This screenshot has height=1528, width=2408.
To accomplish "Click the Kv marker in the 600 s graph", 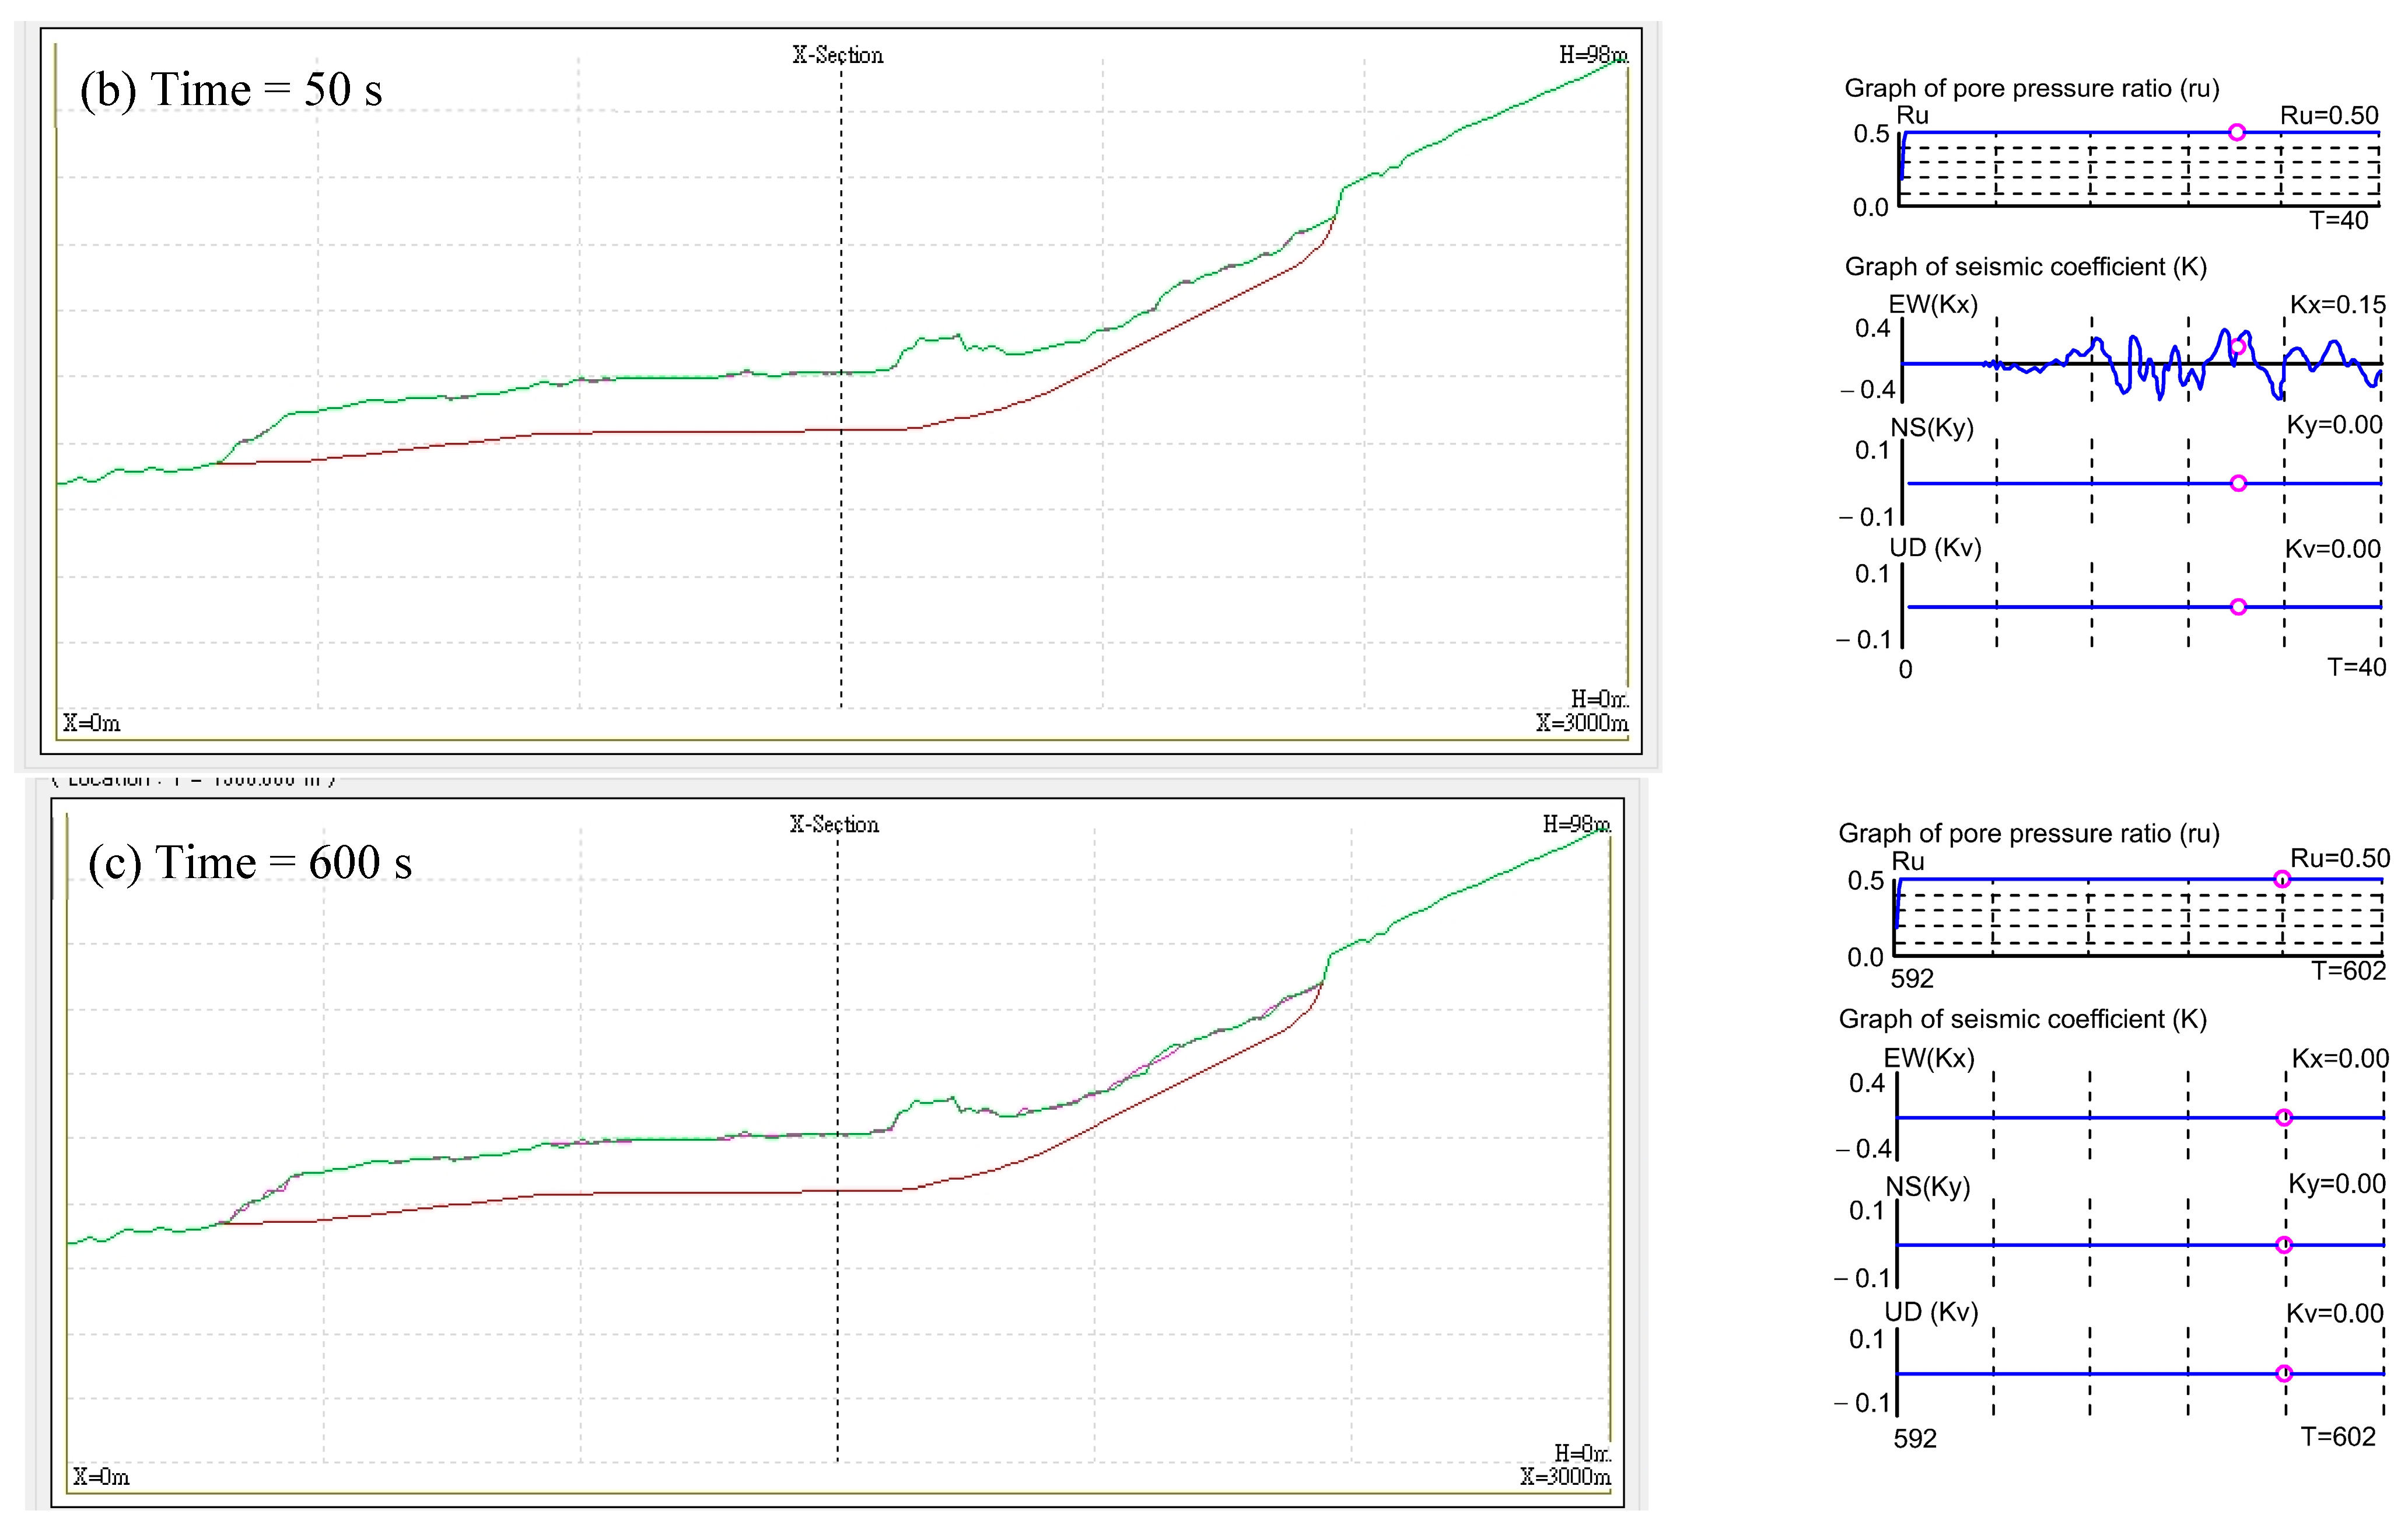I will click(2284, 1373).
